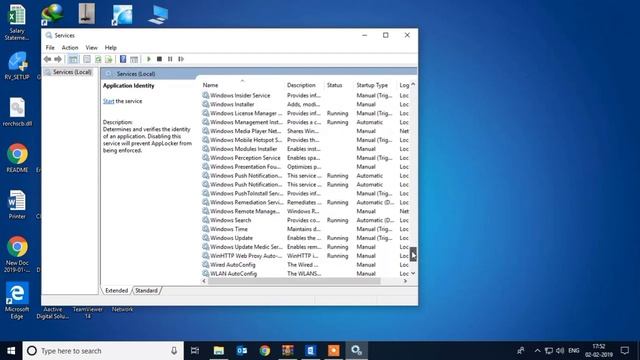Select Services (Local) in the console tree

[x=72, y=72]
